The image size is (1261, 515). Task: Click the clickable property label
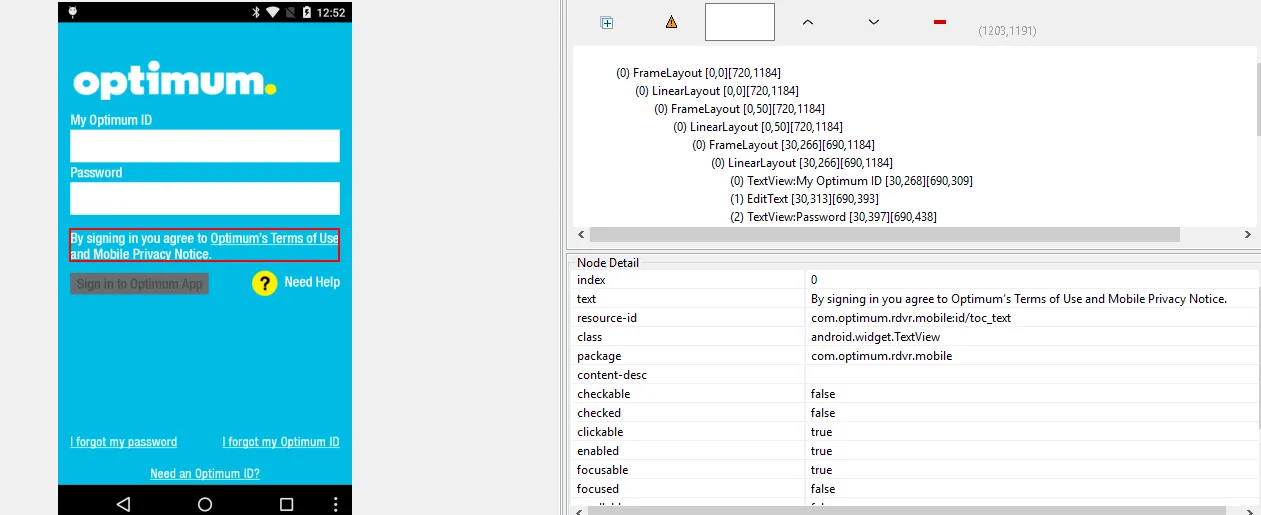click(x=600, y=432)
